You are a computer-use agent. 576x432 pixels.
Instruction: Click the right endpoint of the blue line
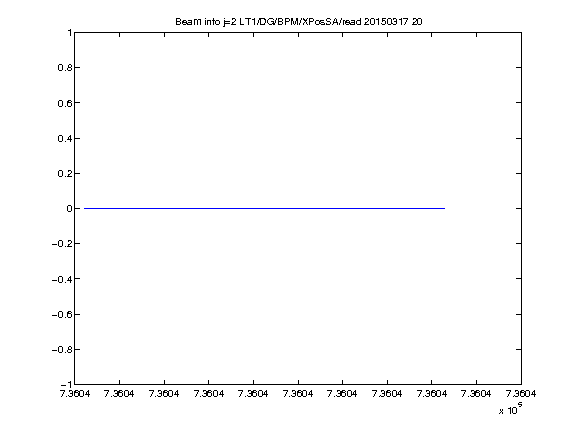tap(444, 208)
